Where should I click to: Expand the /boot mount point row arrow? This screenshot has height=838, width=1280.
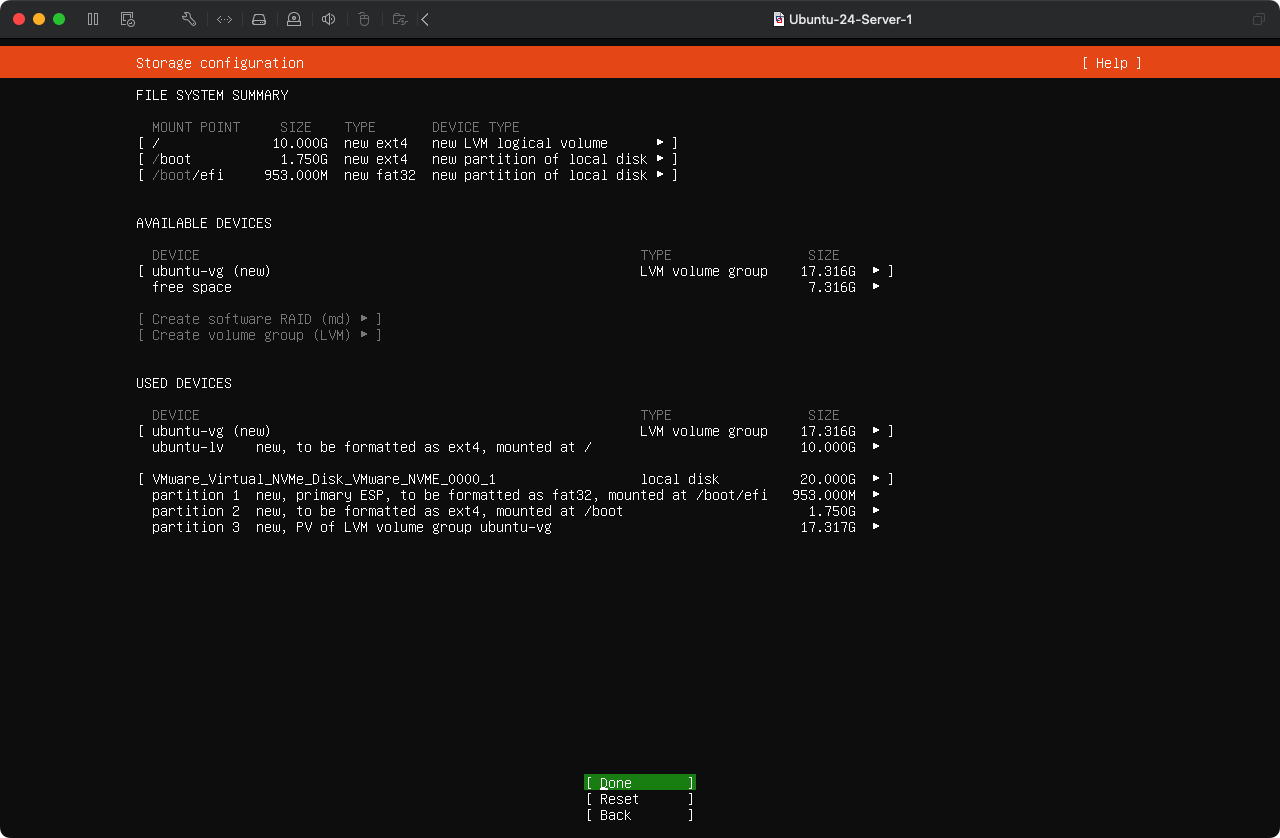pyautogui.click(x=660, y=159)
